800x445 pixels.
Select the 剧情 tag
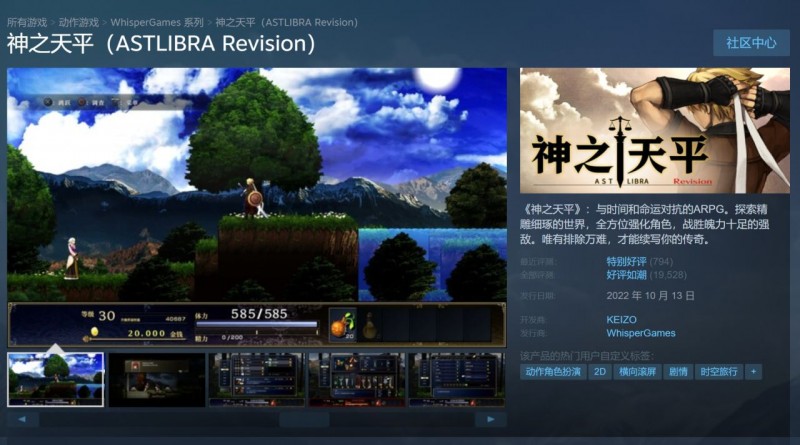678,372
